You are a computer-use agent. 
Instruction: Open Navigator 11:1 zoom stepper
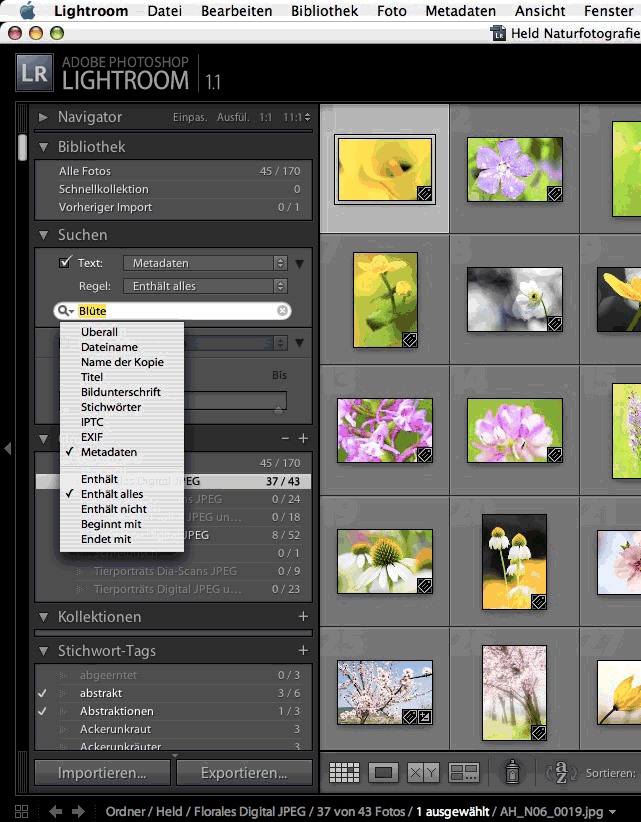[x=297, y=117]
